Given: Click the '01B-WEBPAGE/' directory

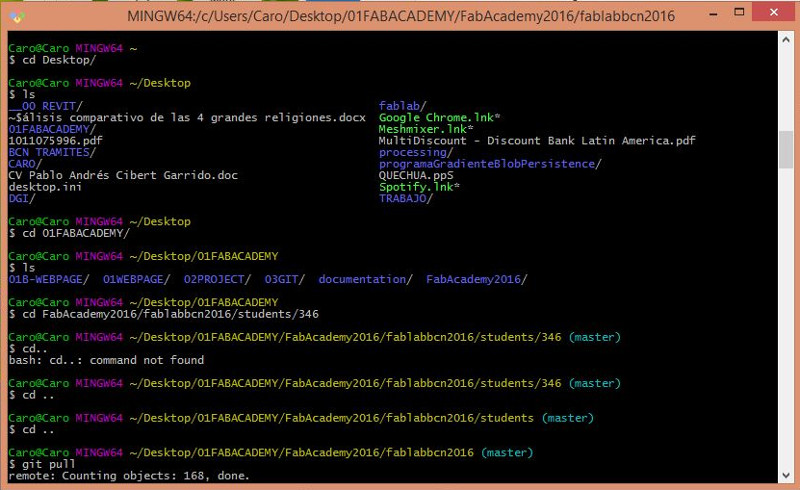Looking at the screenshot, I should pyautogui.click(x=49, y=279).
